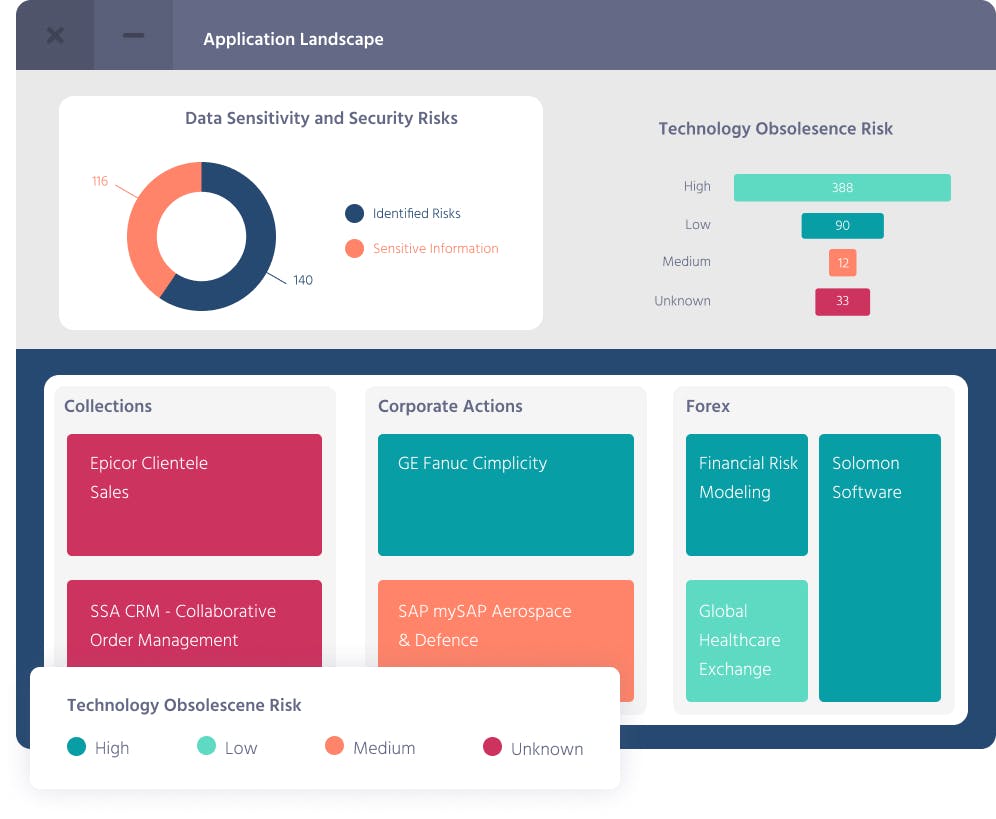The width and height of the screenshot is (996, 819).
Task: Click the Low axis label in the bar chart
Action: click(697, 224)
